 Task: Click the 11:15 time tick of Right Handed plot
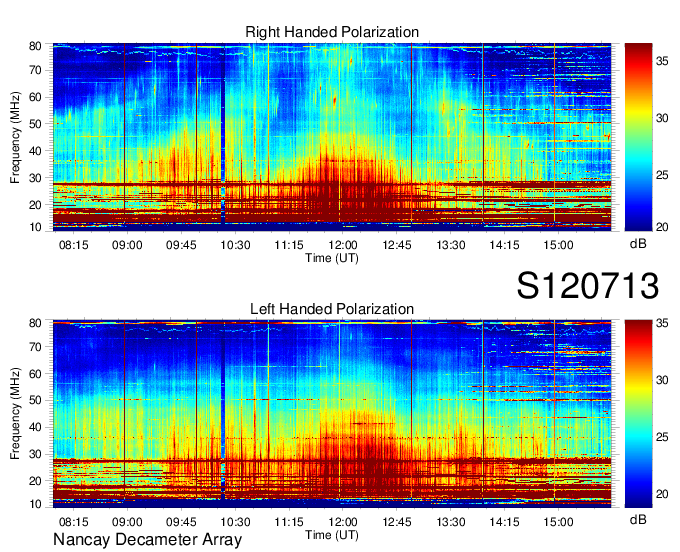pos(289,245)
